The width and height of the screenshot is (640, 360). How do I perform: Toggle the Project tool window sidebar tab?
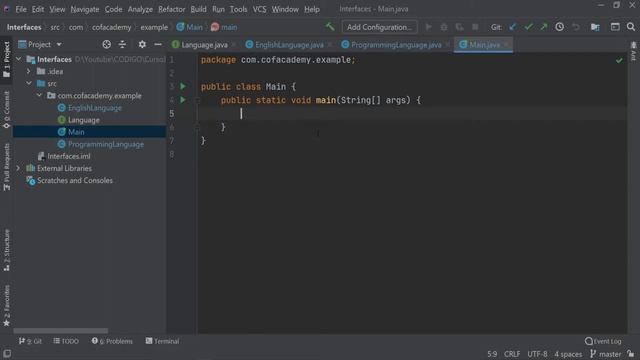pos(7,59)
